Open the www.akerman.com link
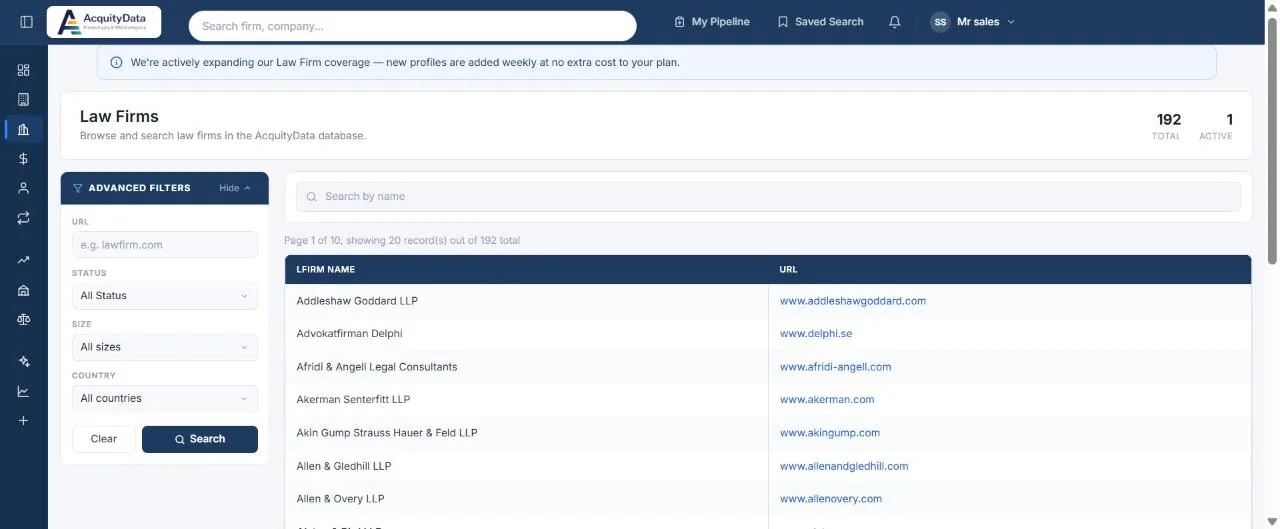 click(x=827, y=400)
